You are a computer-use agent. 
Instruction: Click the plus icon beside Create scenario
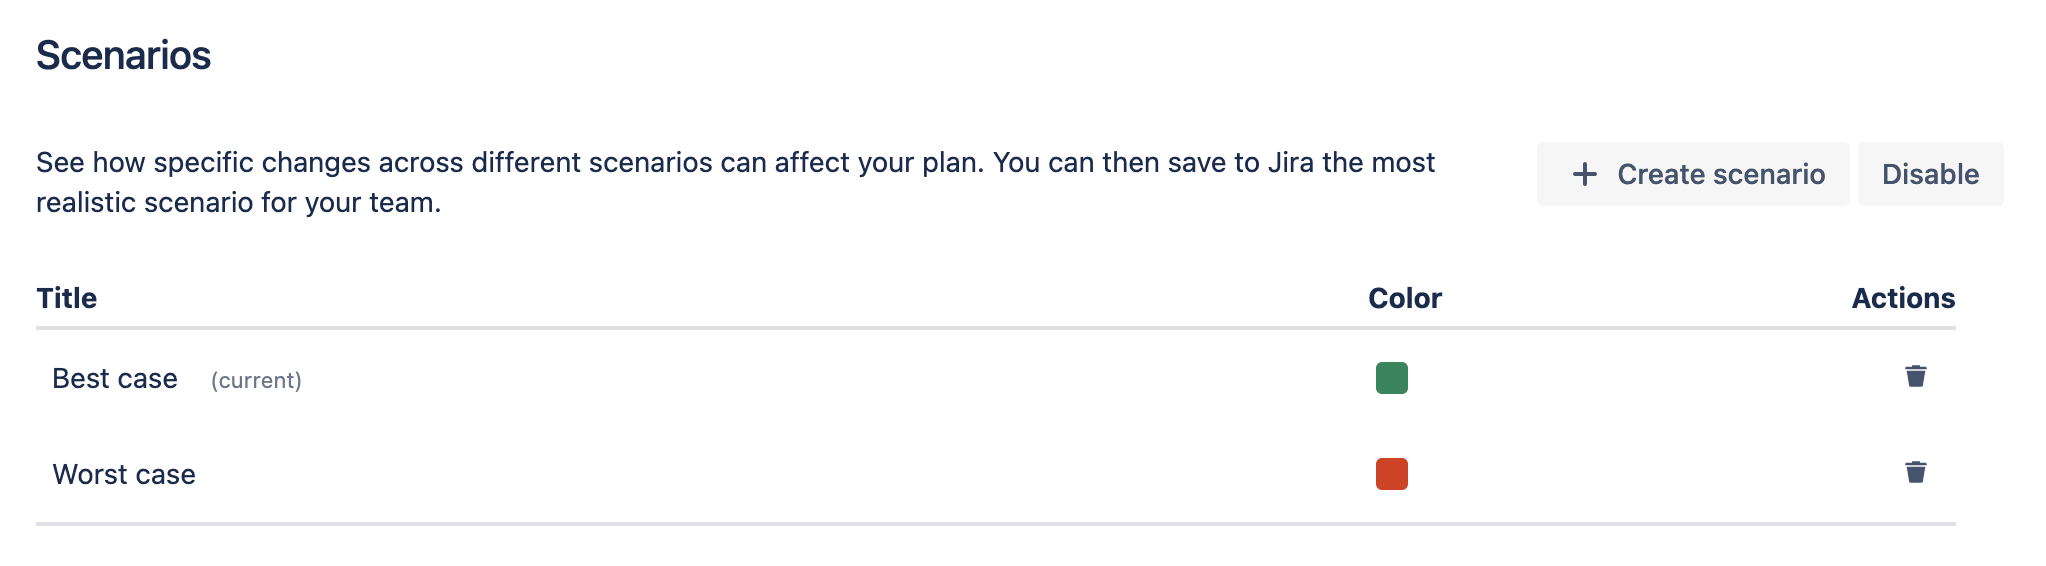coord(1584,174)
